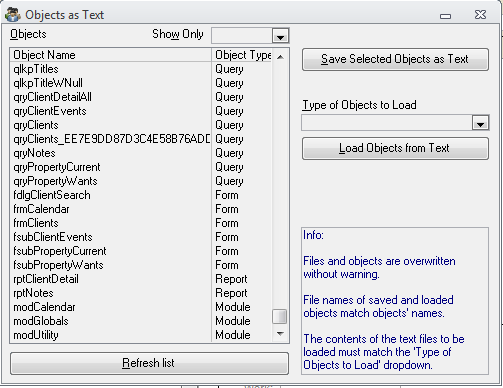Click Load Objects from Text button
503x388 pixels.
click(395, 148)
